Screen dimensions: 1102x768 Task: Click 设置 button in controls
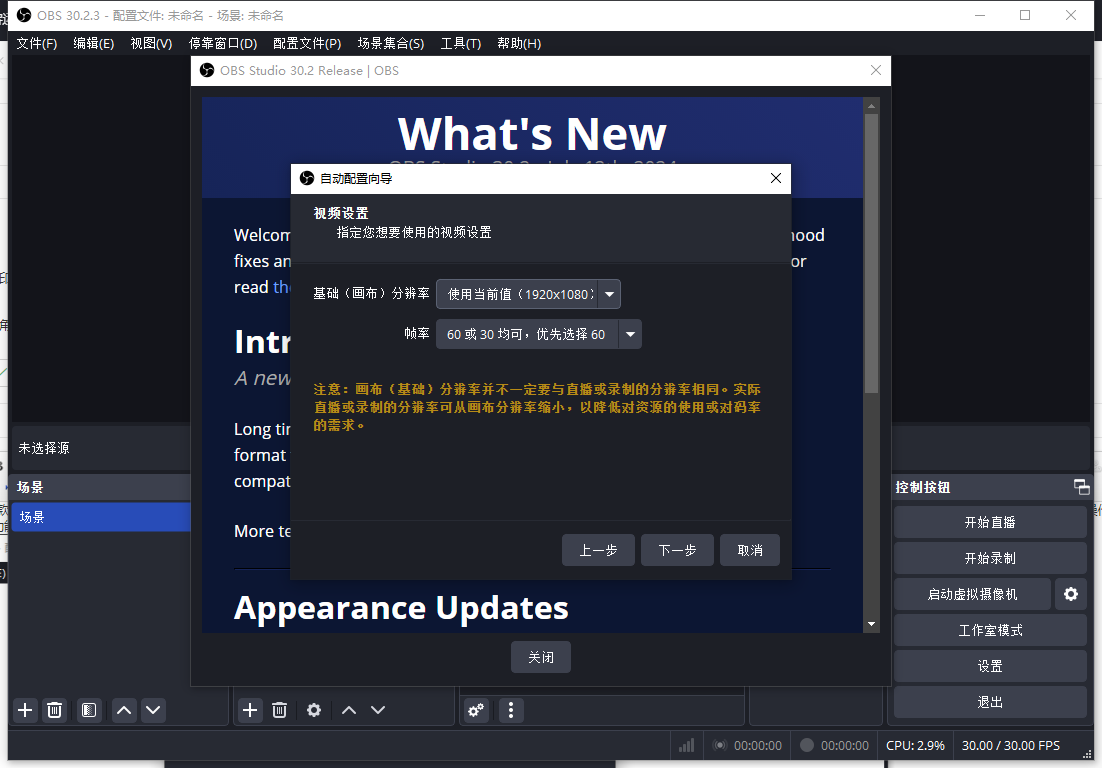(x=990, y=666)
